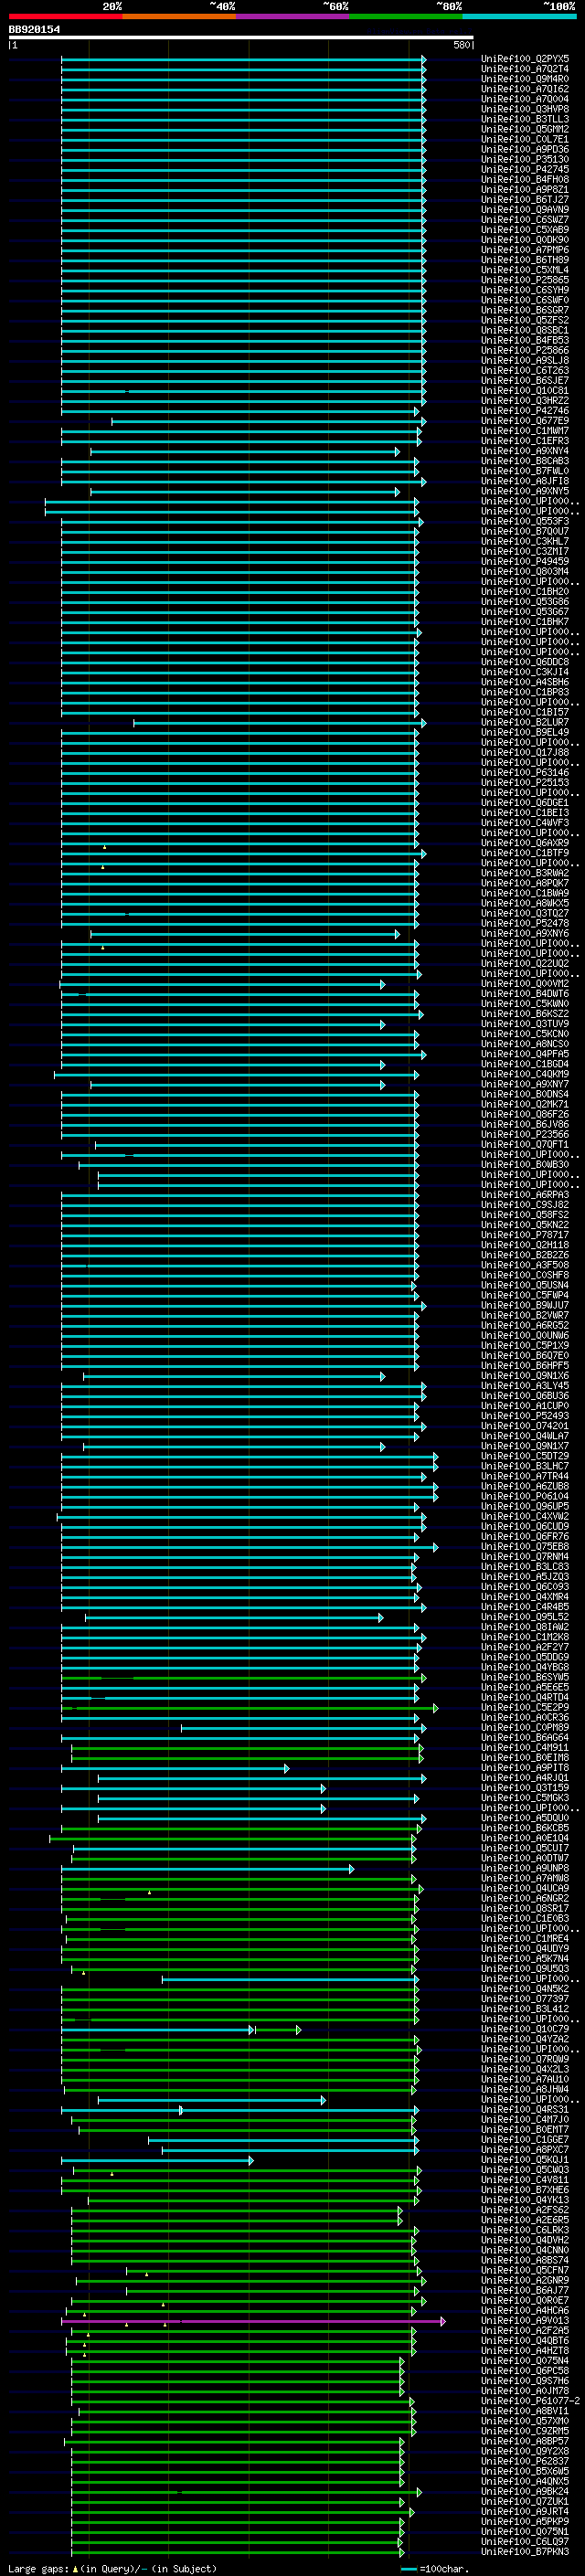The height and width of the screenshot is (2576, 585).
Task: Click the magenta alignment bar for UniRef100_A9V013
Action: (253, 2321)
